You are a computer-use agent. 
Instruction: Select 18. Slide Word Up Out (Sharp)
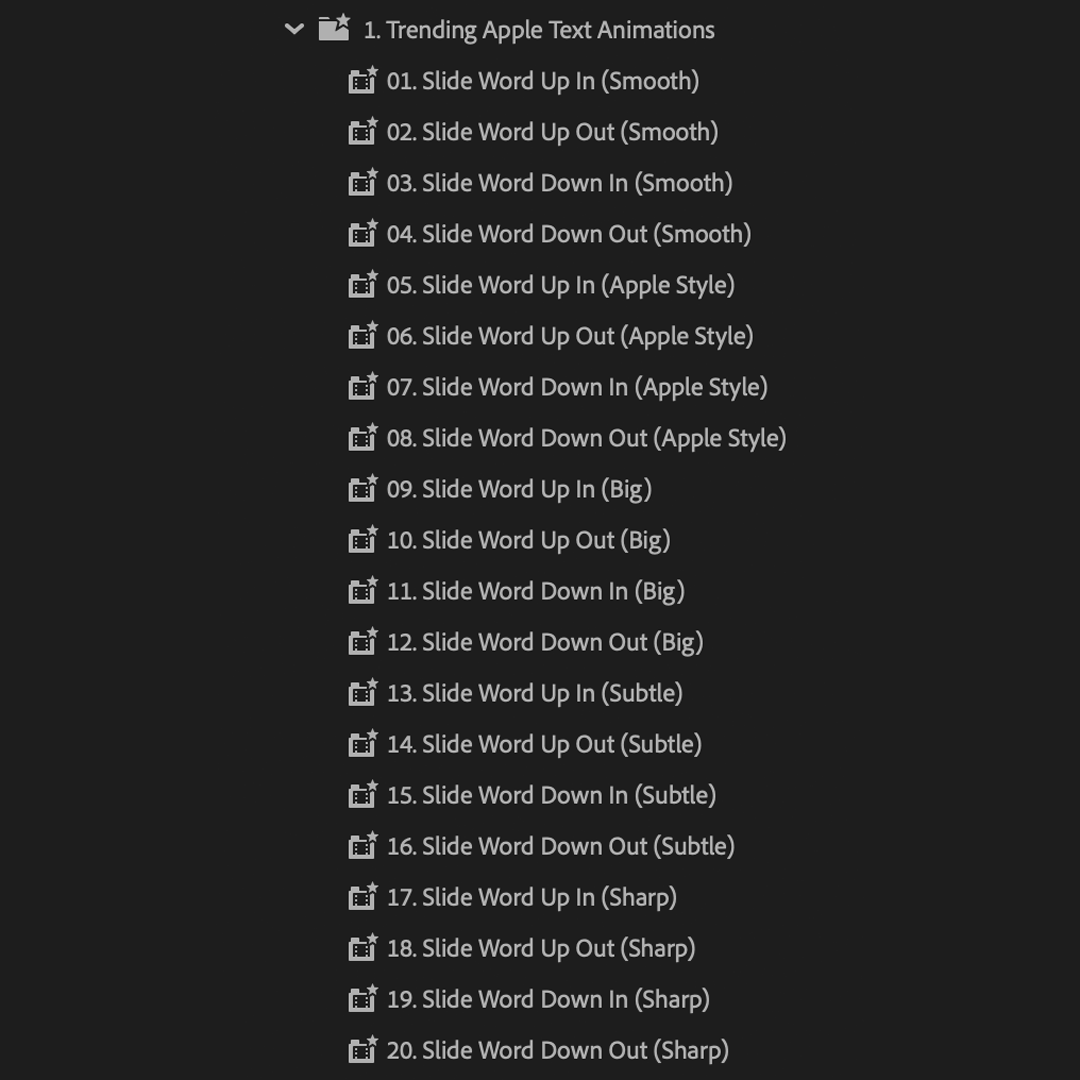tap(541, 947)
